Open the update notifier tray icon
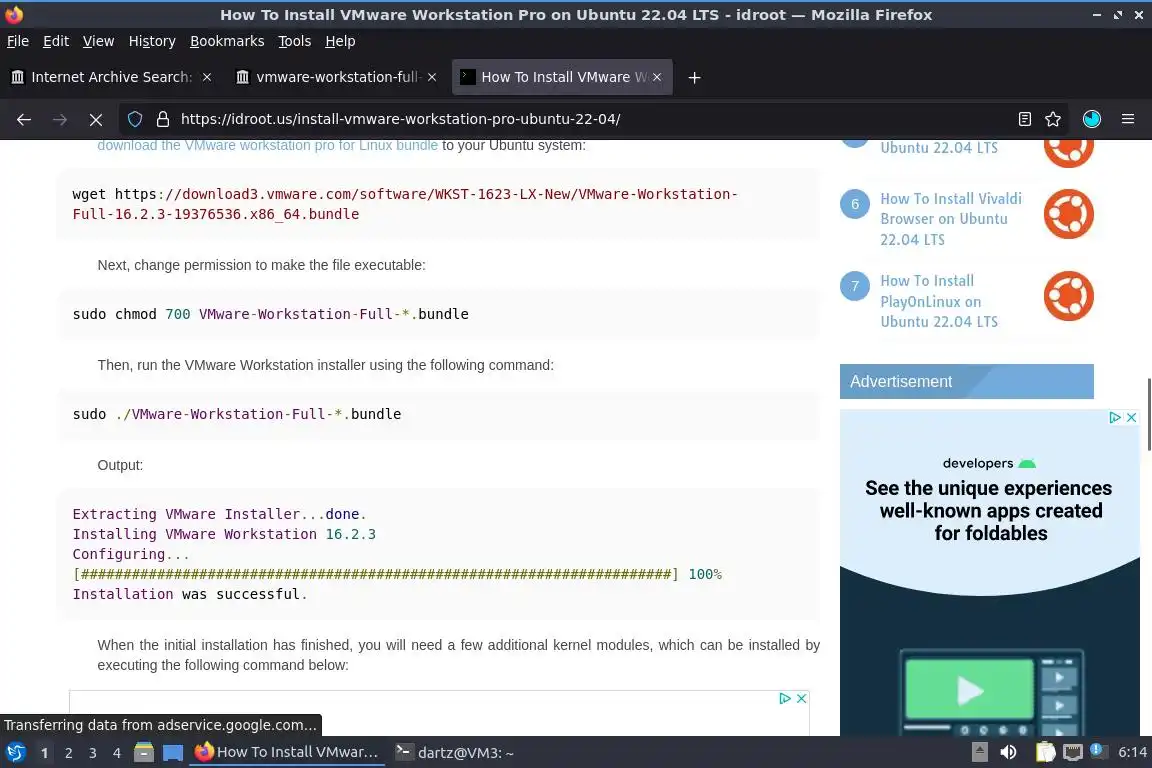This screenshot has height=768, width=1152. [1097, 750]
